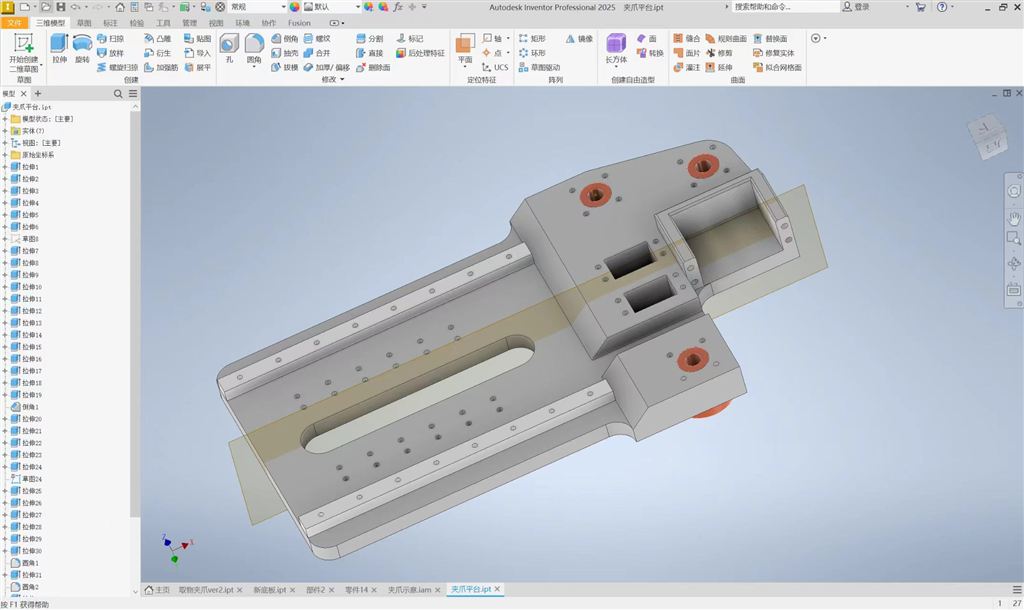Choose the 长方体 freeform box tool
Screen dimensions: 1024x610
[616, 47]
